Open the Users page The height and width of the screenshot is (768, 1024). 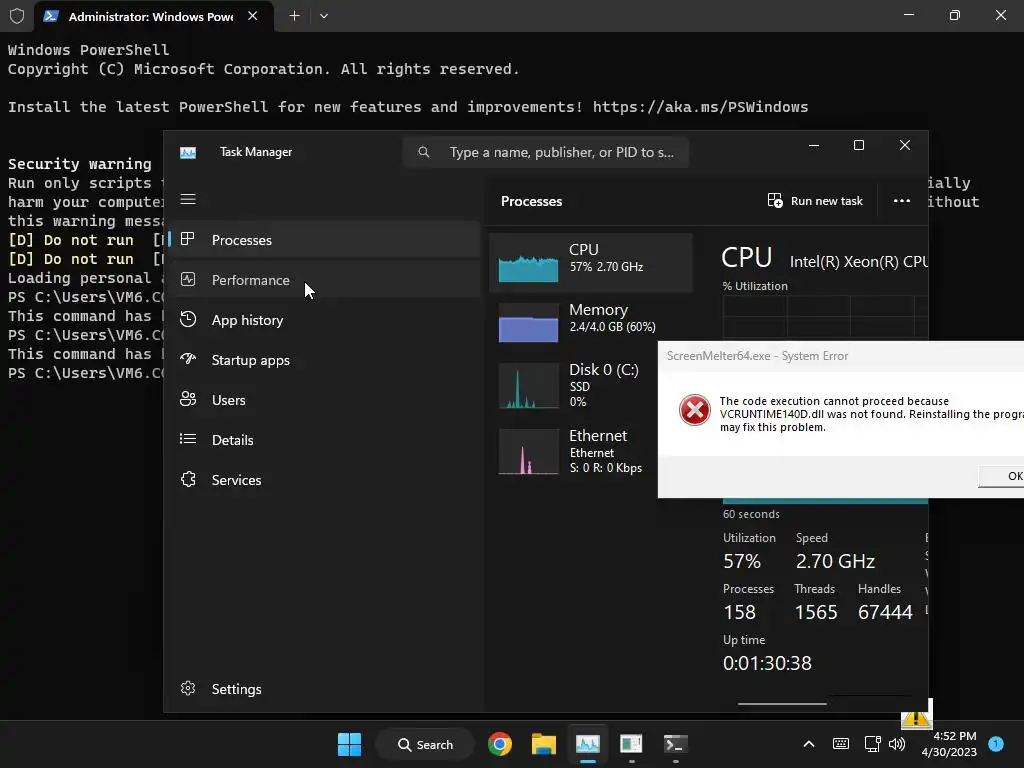(x=325, y=400)
